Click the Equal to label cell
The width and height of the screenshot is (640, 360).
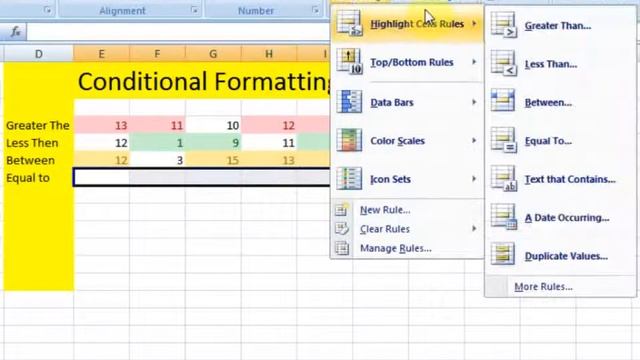(38, 178)
